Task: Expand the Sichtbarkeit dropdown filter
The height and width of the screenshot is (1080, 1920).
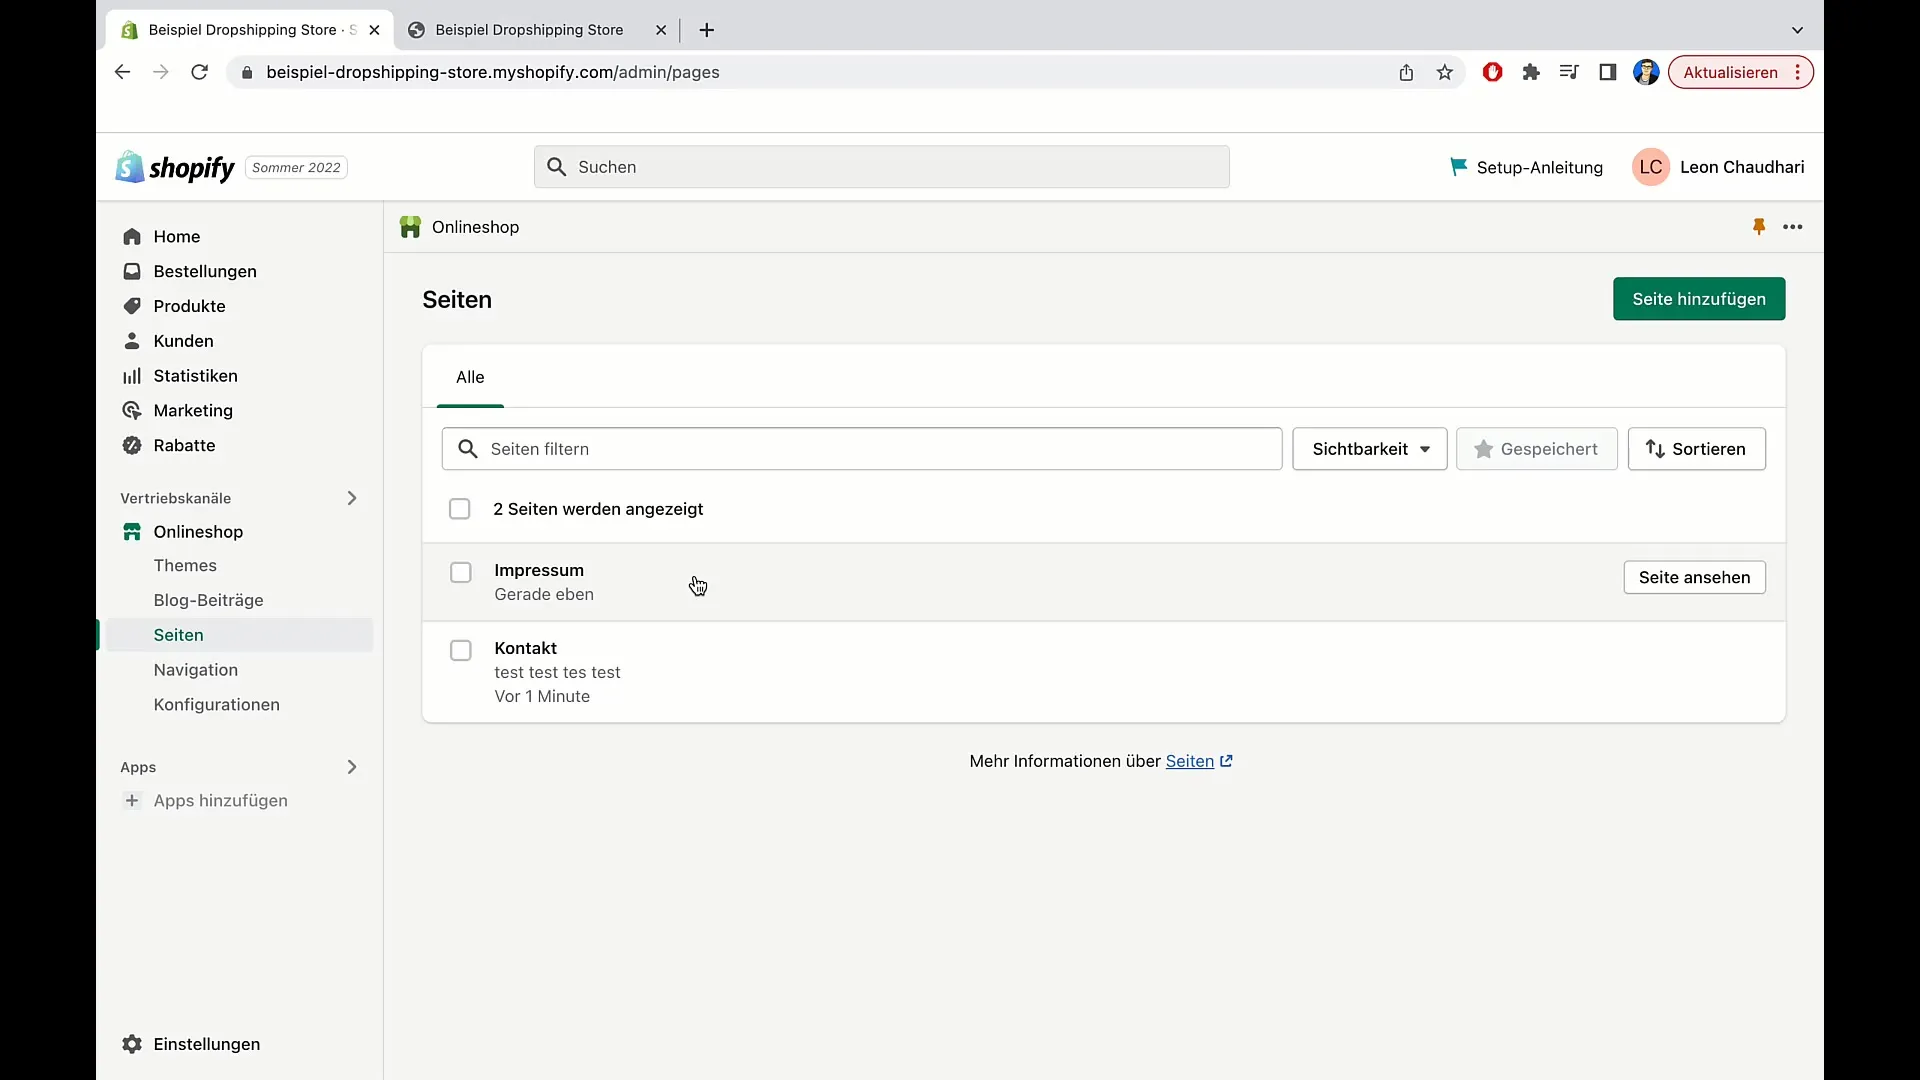Action: click(1367, 448)
